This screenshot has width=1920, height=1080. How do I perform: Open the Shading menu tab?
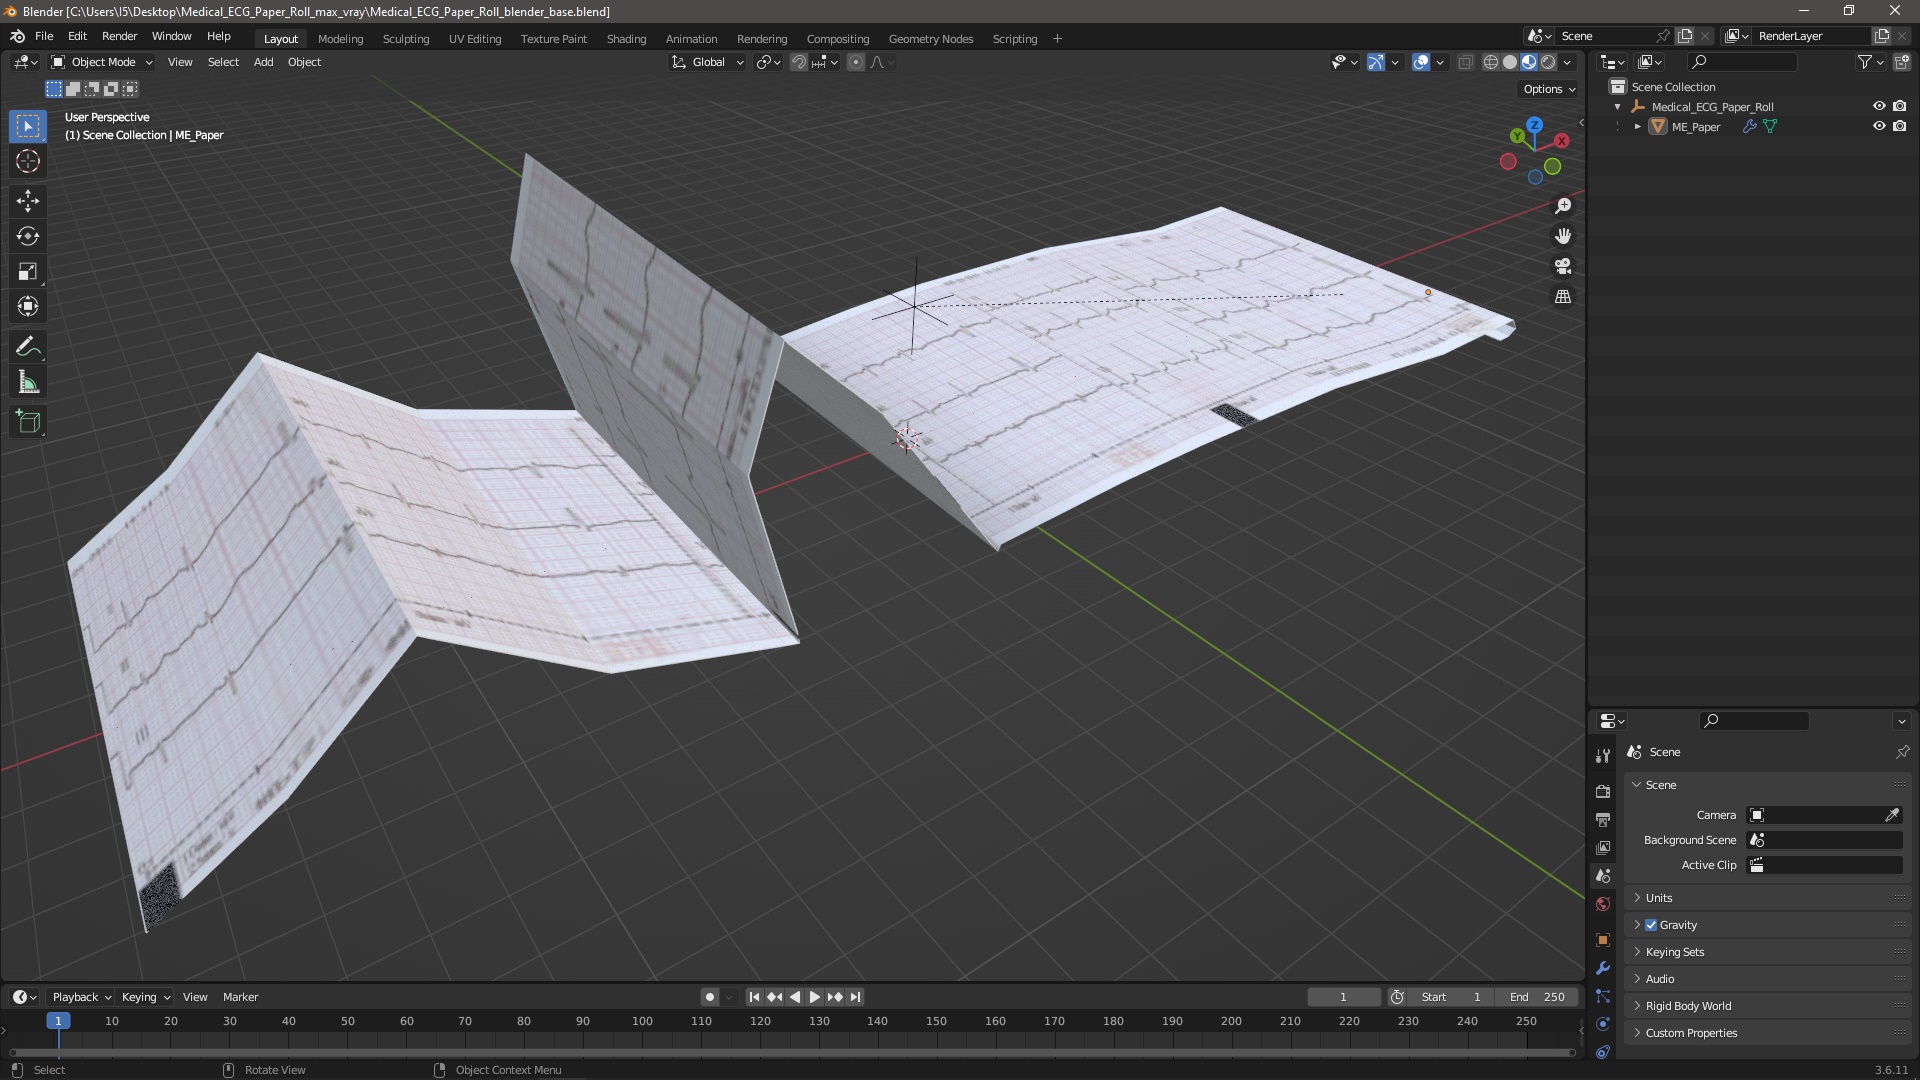[x=626, y=38]
